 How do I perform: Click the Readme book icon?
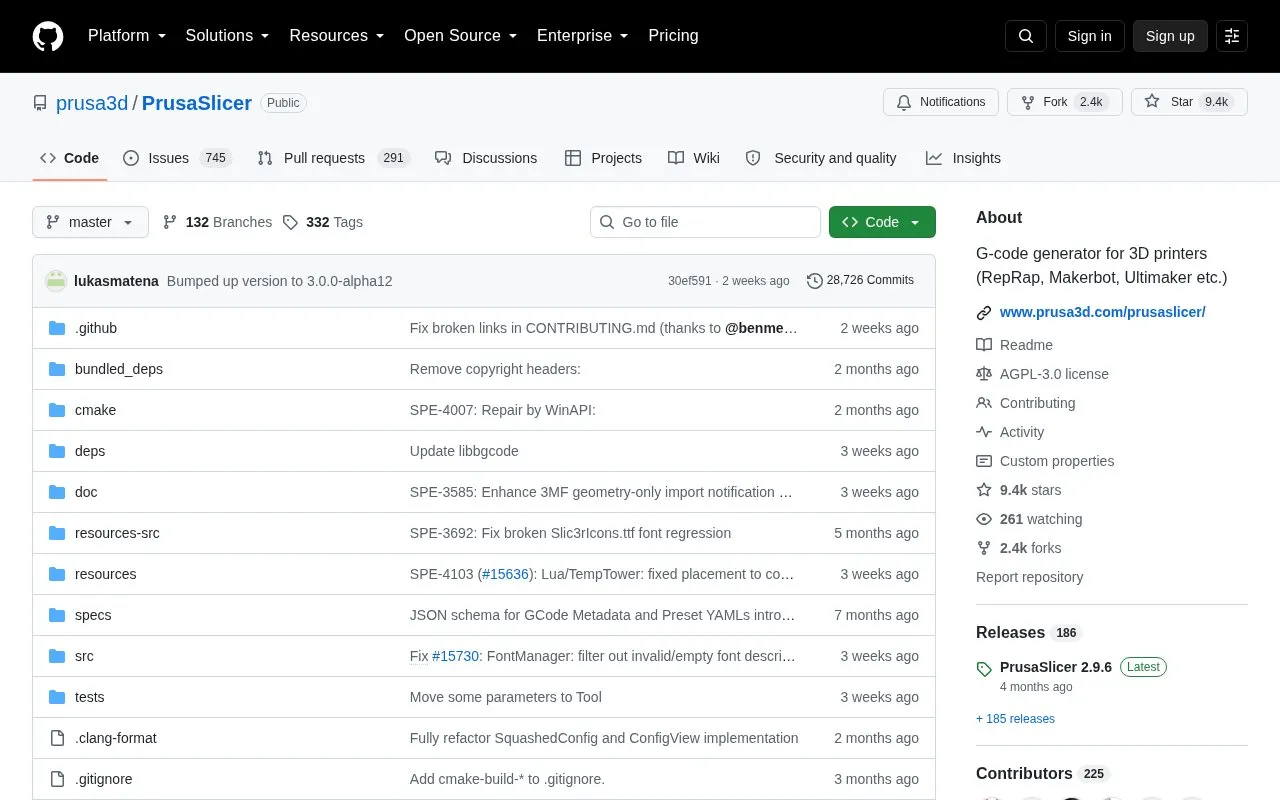click(x=984, y=345)
